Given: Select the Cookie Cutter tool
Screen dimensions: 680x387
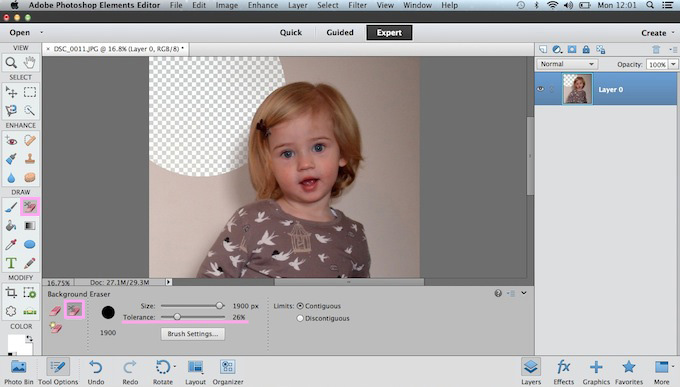Looking at the screenshot, I should (11, 311).
